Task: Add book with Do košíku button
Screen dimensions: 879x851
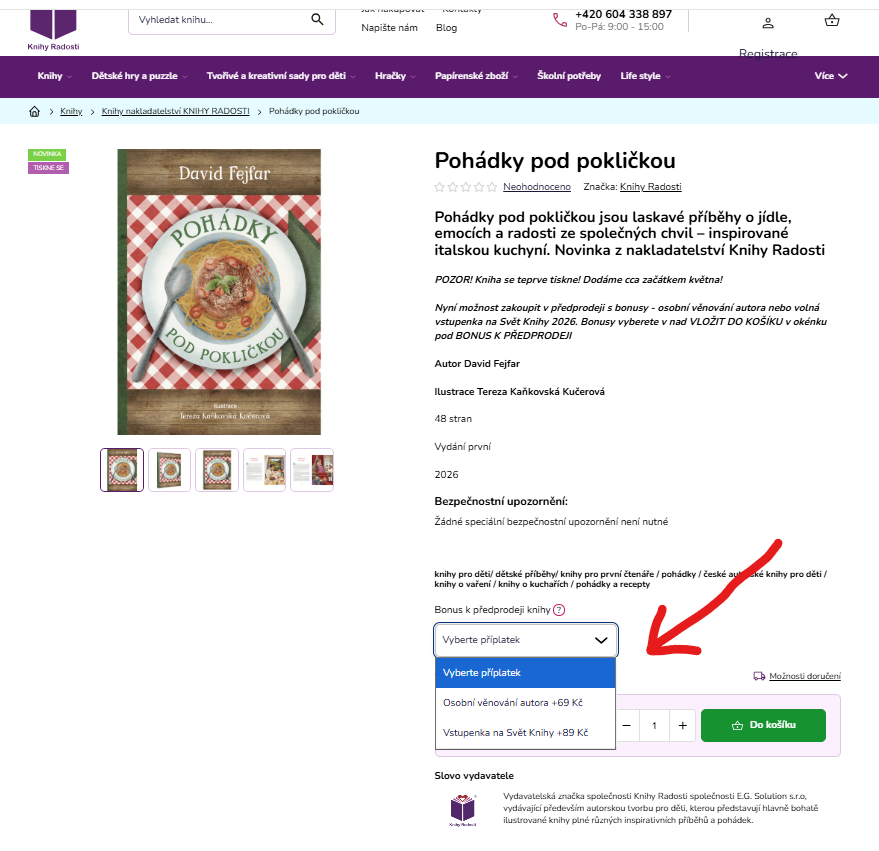Action: coord(763,725)
